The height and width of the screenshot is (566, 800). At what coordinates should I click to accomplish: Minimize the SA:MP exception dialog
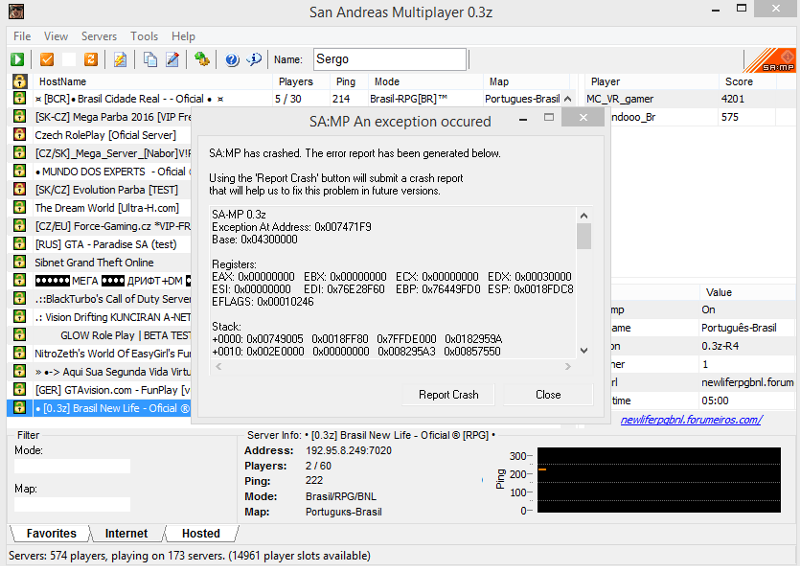tap(523, 118)
